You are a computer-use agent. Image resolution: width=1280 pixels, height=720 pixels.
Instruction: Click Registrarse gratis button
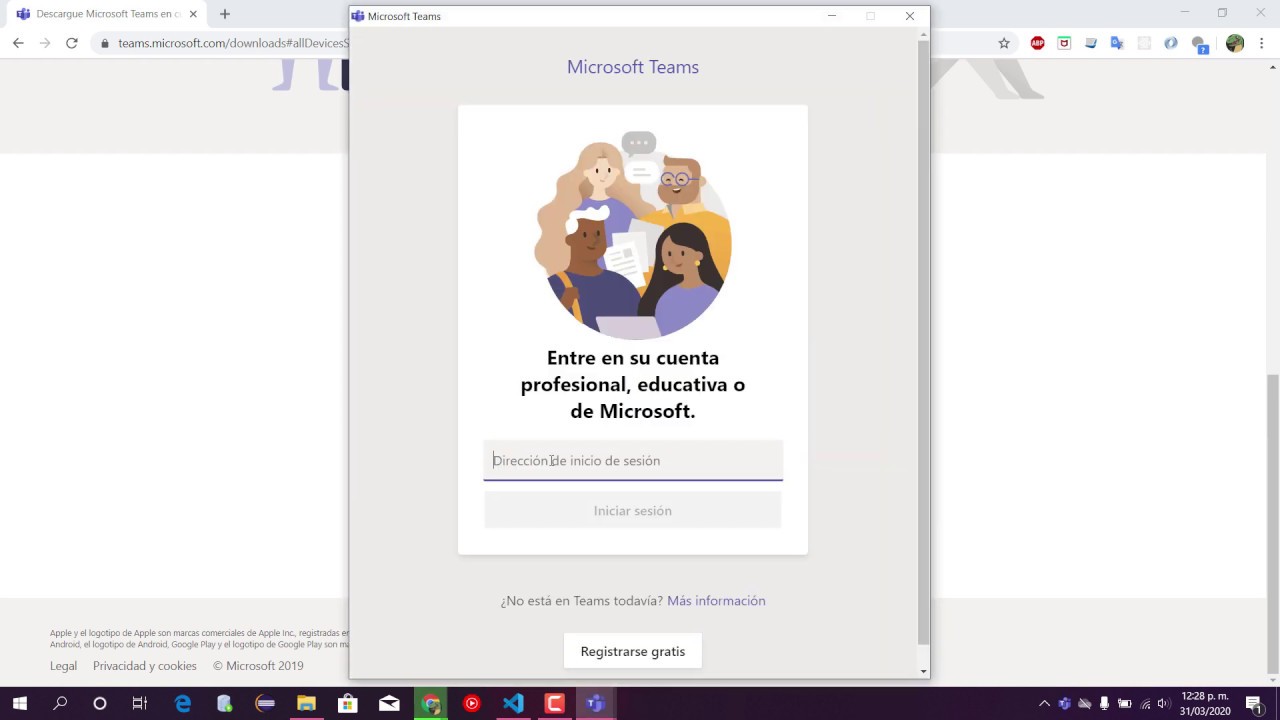633,651
